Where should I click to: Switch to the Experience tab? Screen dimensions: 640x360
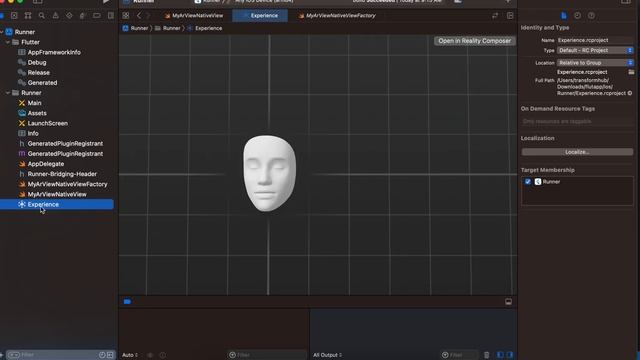point(260,16)
